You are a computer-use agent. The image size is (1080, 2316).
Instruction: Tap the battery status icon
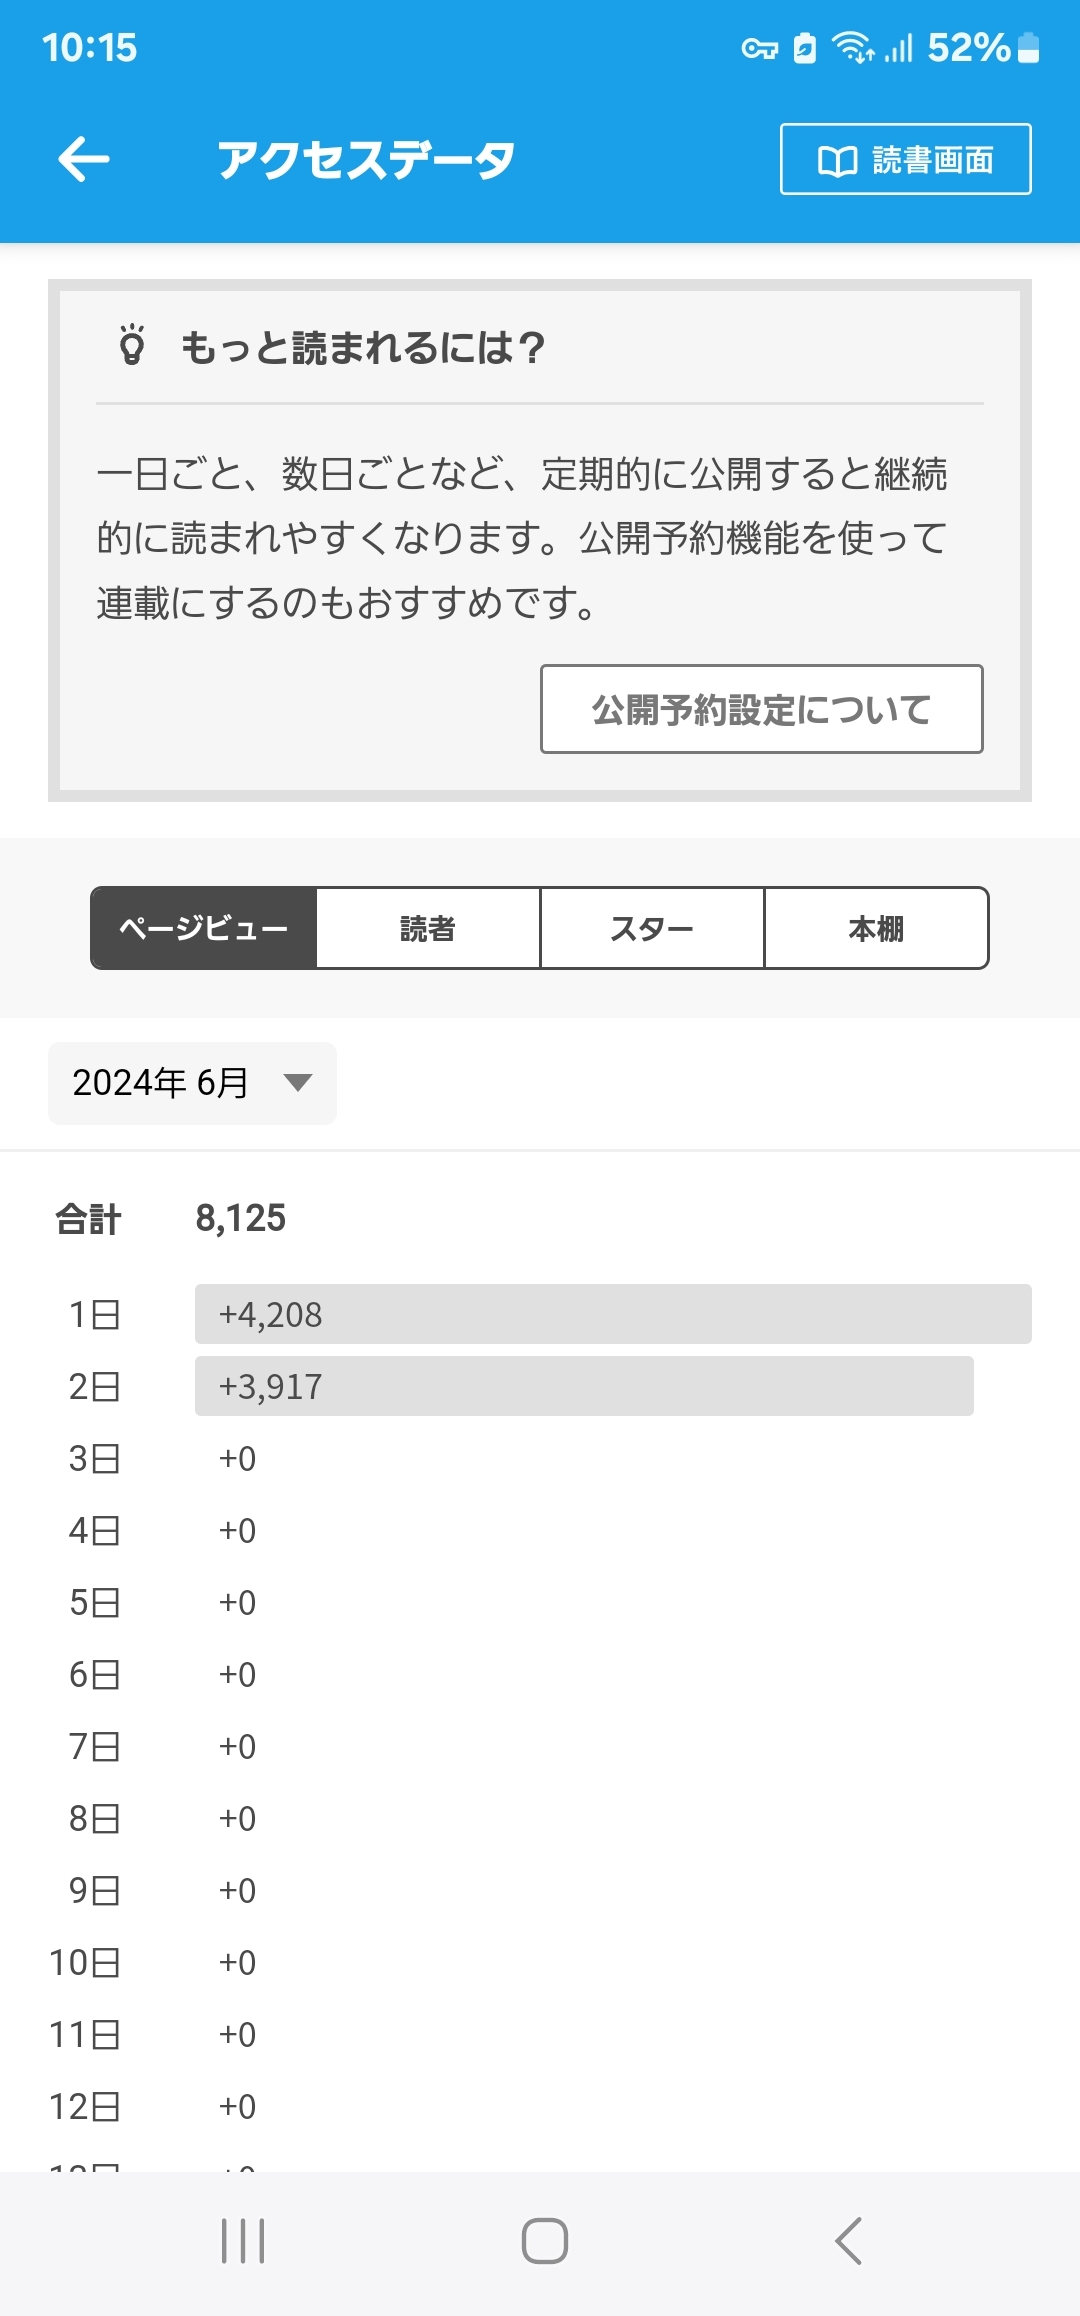[x=1028, y=47]
